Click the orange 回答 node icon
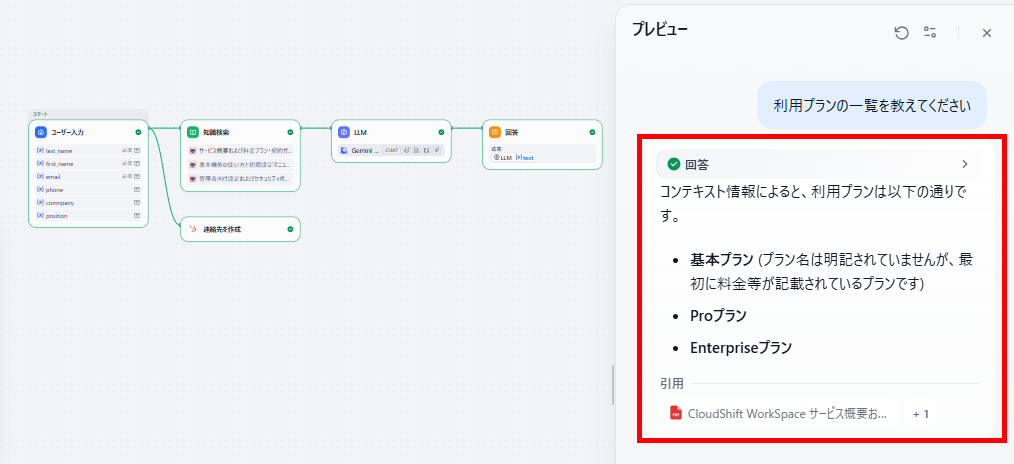 [495, 132]
